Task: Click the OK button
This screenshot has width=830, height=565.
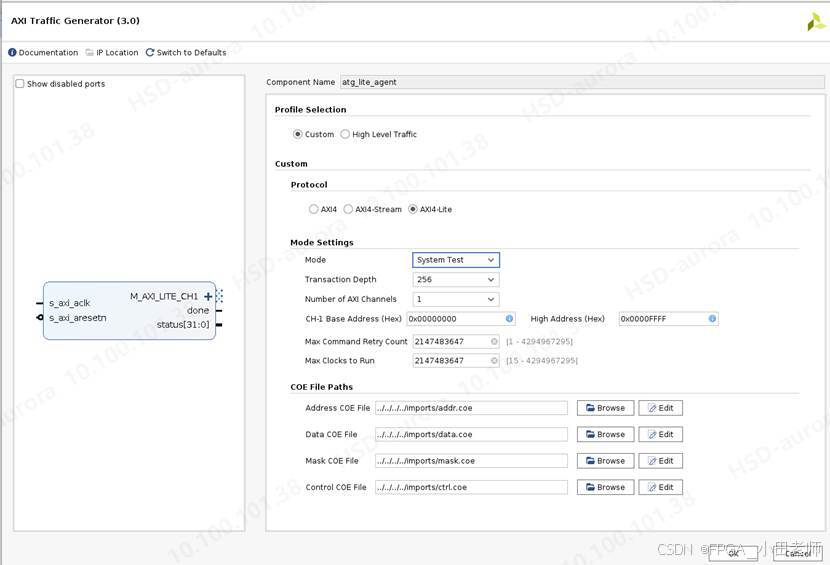Action: pyautogui.click(x=734, y=553)
